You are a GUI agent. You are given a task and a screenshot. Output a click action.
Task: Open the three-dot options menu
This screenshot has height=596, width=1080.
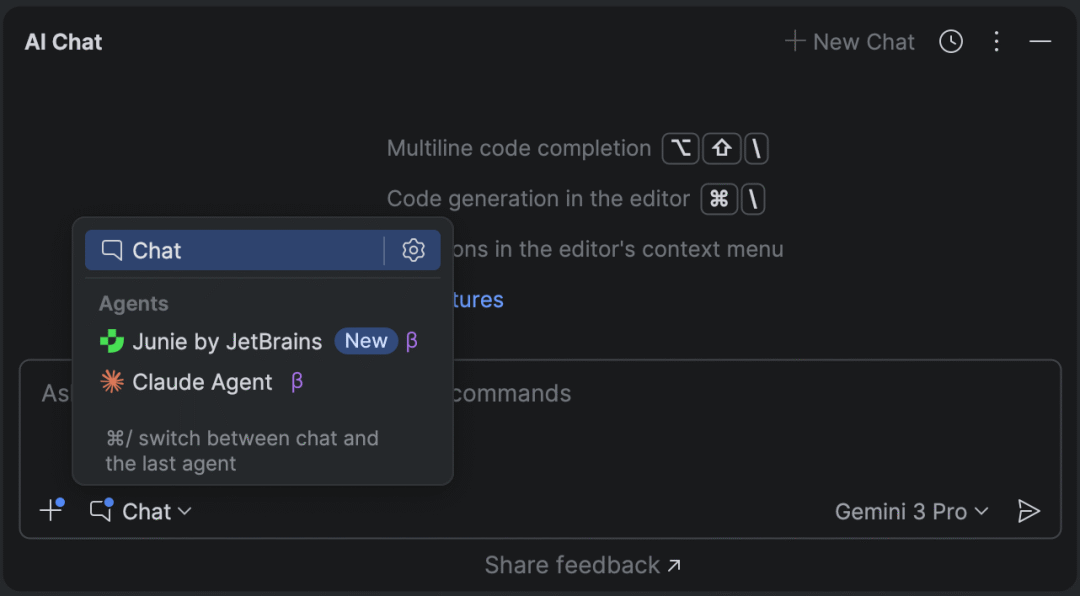coord(996,41)
